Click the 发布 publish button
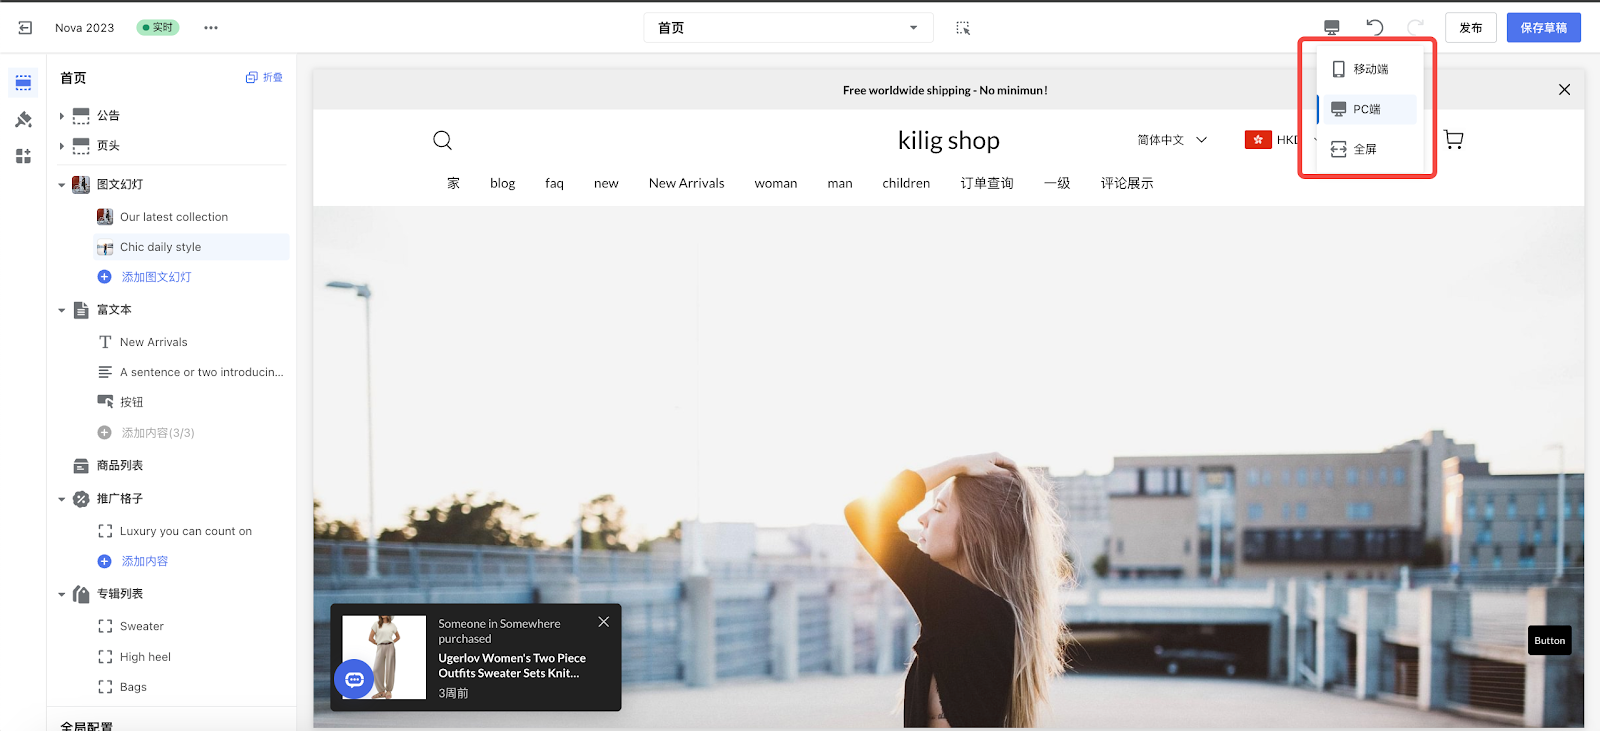 [x=1470, y=28]
